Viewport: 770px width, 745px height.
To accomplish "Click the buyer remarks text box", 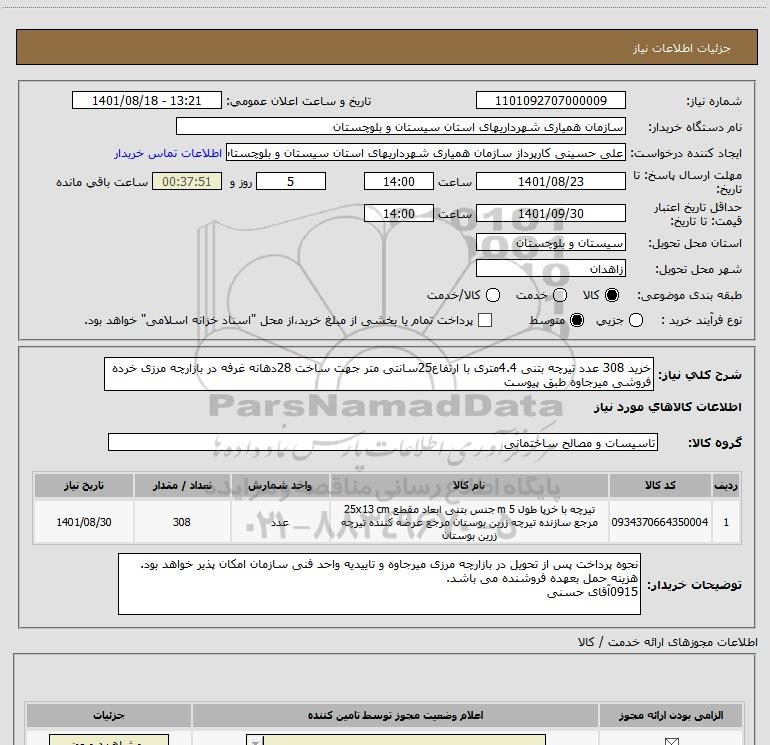I will pyautogui.click(x=379, y=584).
